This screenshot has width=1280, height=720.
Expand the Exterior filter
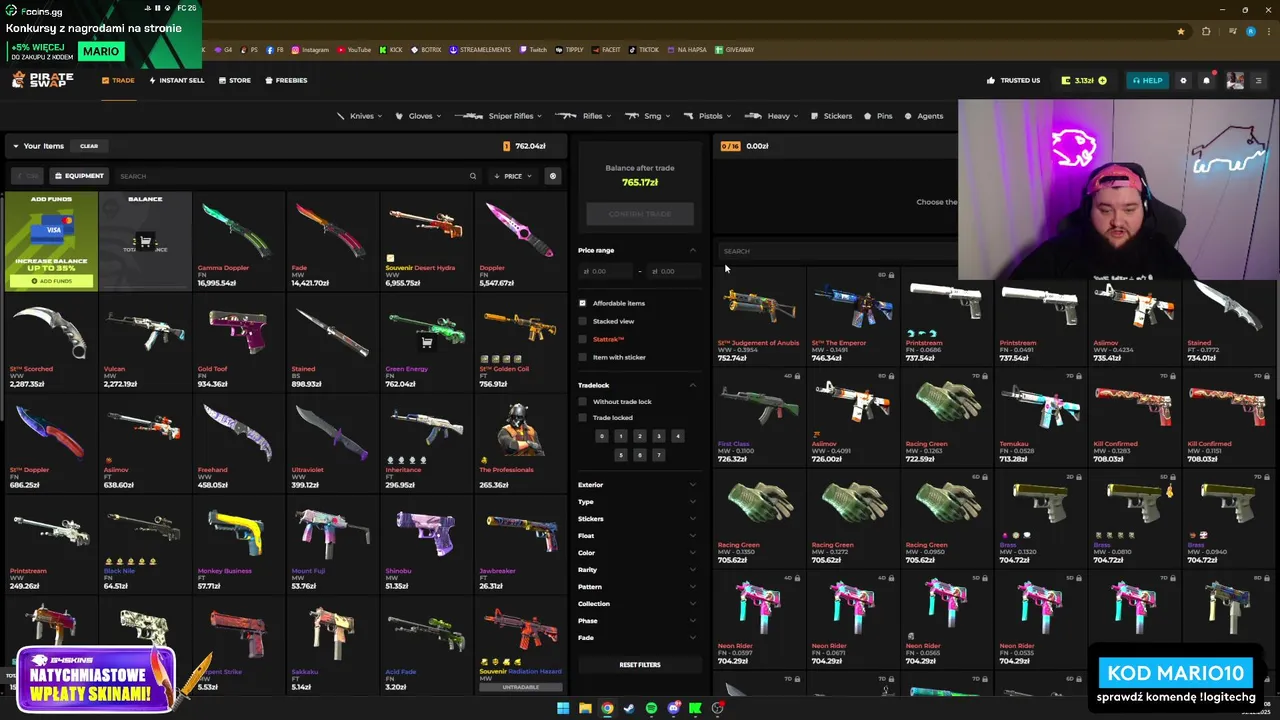(x=638, y=485)
